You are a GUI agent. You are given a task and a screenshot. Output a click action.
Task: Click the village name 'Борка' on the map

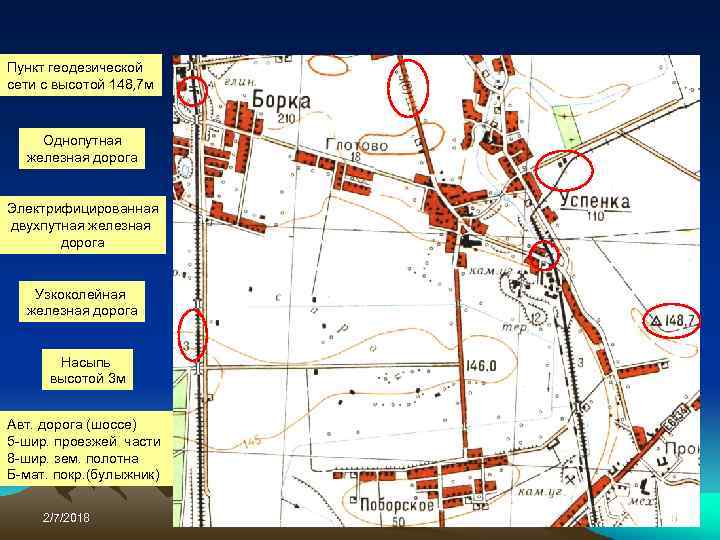coord(281,100)
